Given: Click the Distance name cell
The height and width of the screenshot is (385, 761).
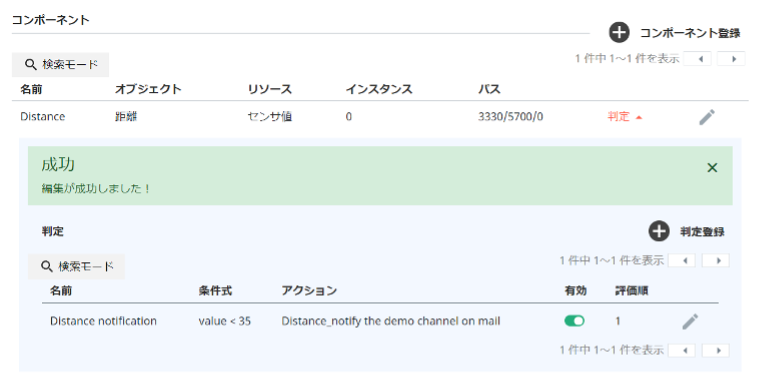Looking at the screenshot, I should coord(43,117).
